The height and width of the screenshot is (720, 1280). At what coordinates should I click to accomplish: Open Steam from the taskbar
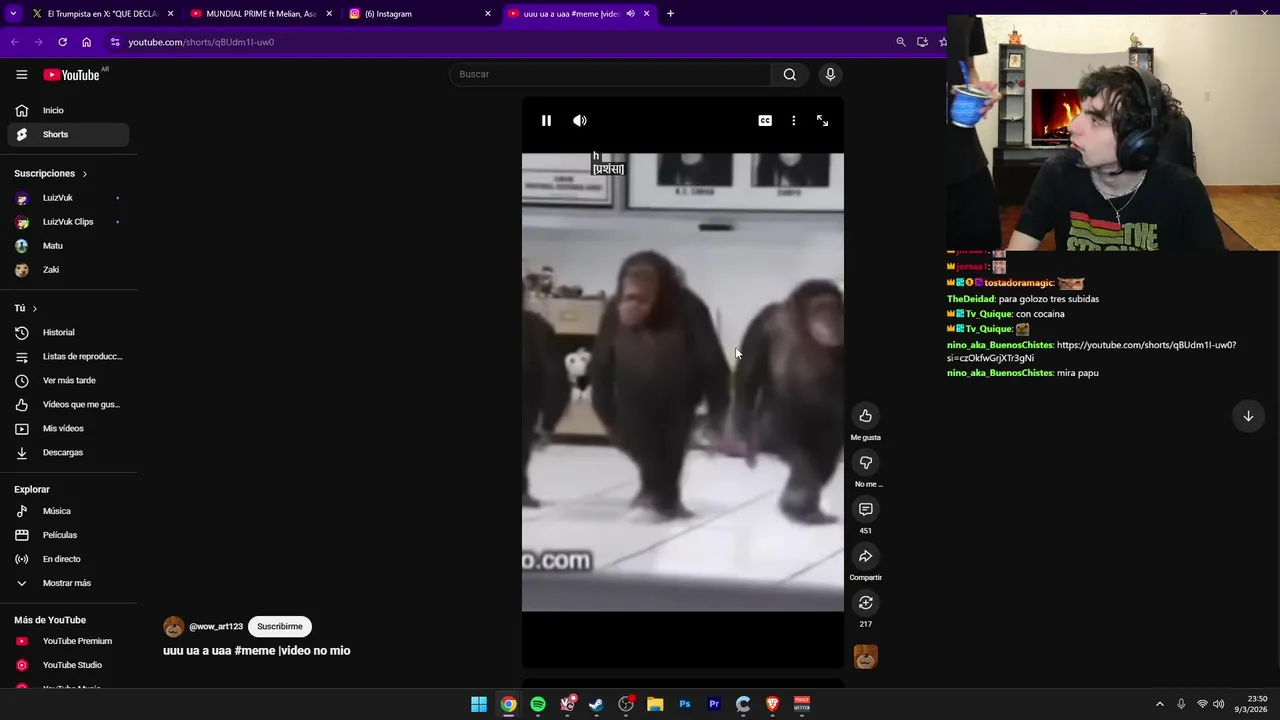[x=596, y=704]
